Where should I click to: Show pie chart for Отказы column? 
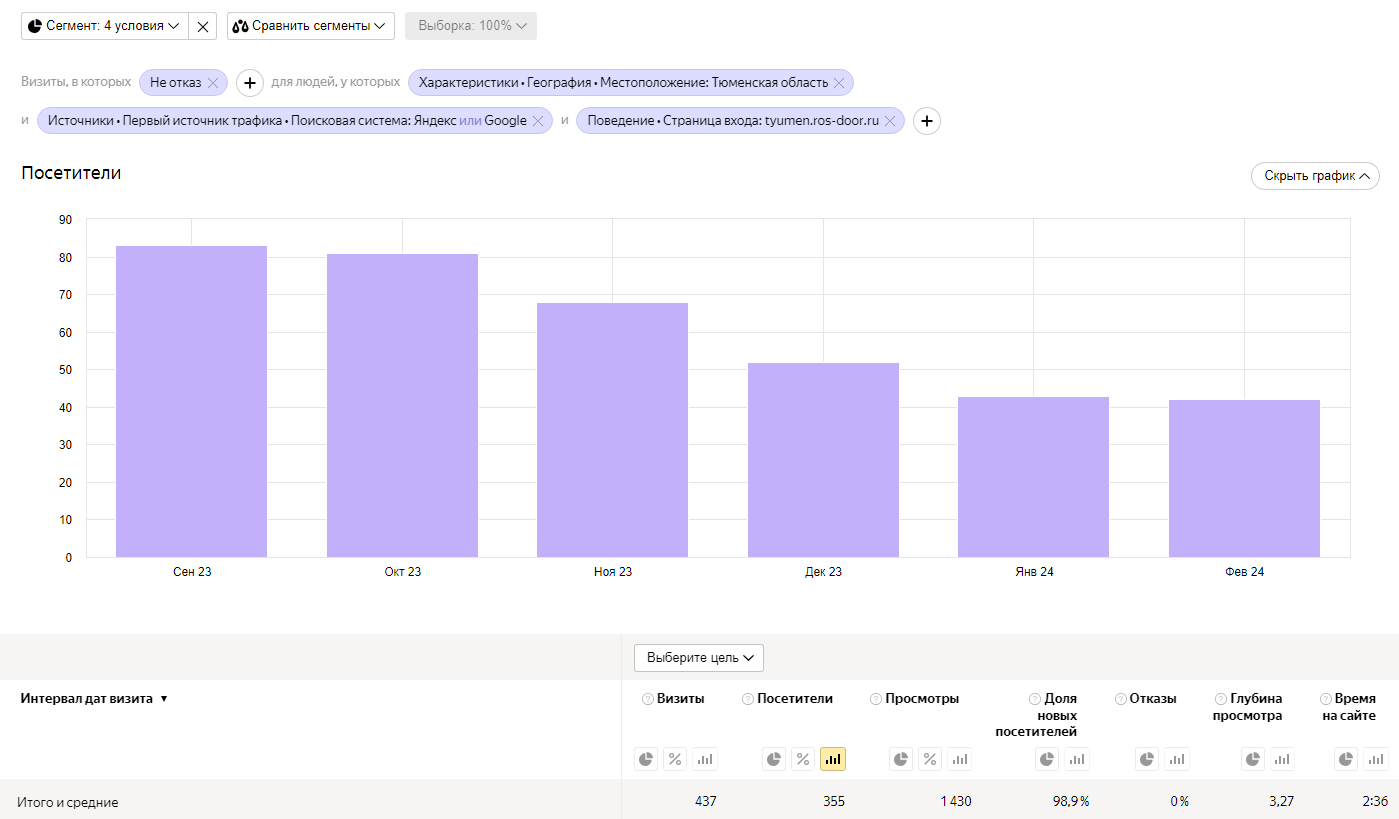pos(1147,759)
